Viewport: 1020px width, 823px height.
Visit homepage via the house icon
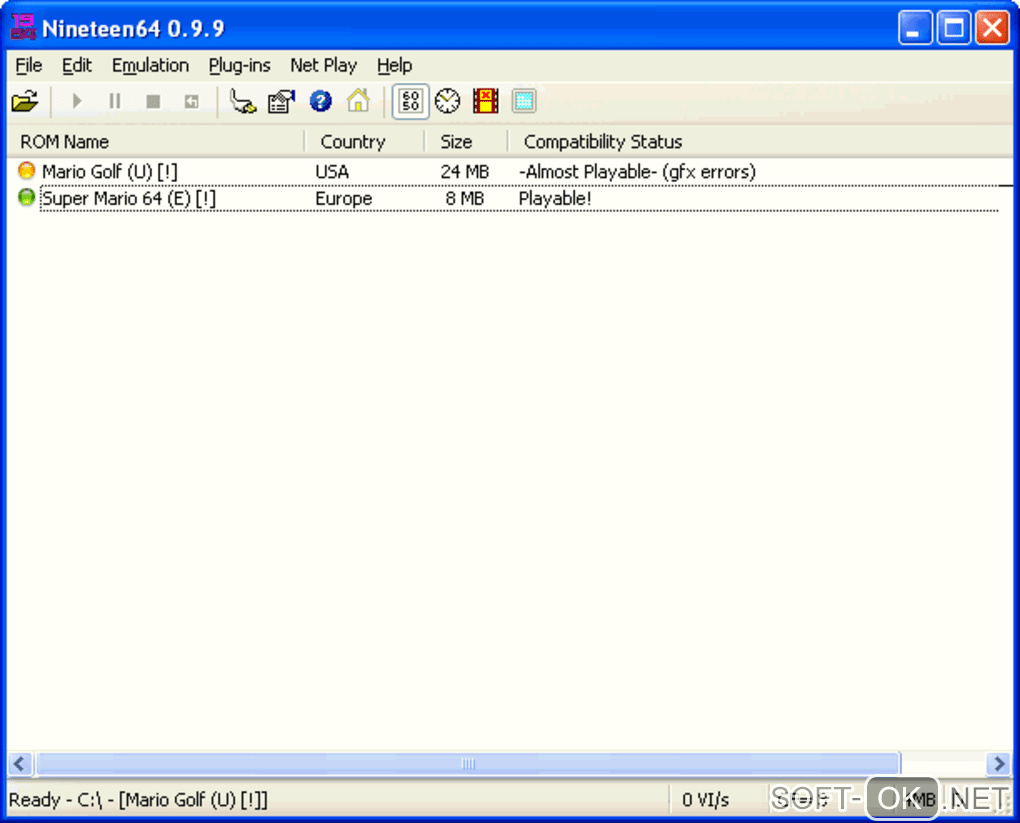click(358, 101)
